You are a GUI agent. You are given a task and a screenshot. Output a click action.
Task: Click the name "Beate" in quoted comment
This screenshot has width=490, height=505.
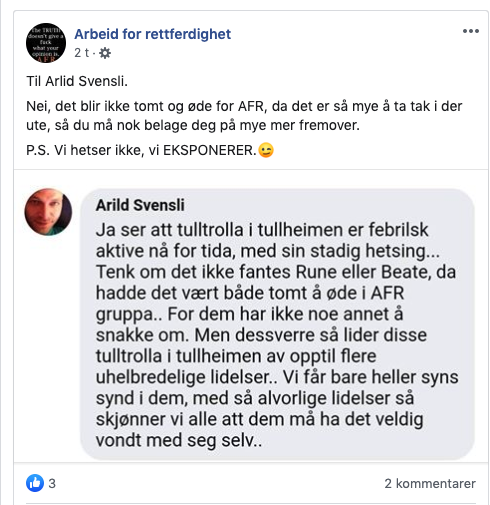click(x=405, y=272)
